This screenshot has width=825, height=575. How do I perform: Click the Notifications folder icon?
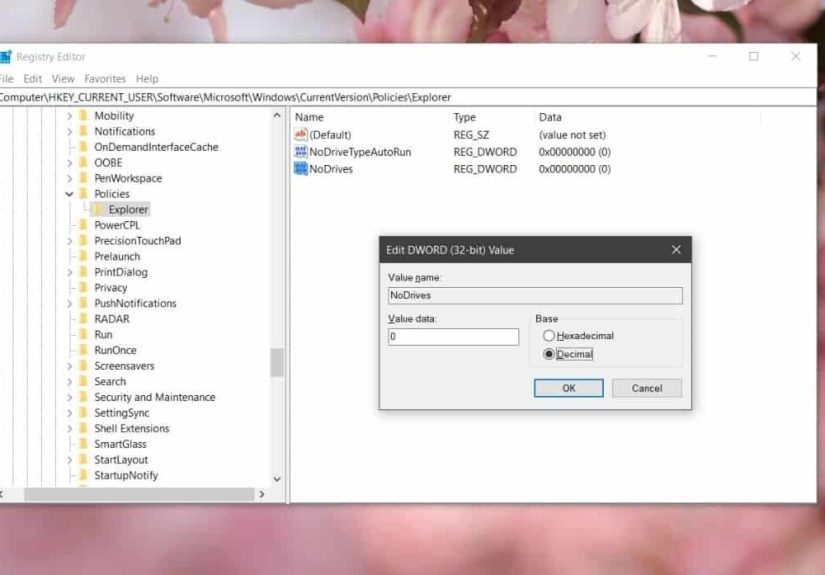coord(83,131)
